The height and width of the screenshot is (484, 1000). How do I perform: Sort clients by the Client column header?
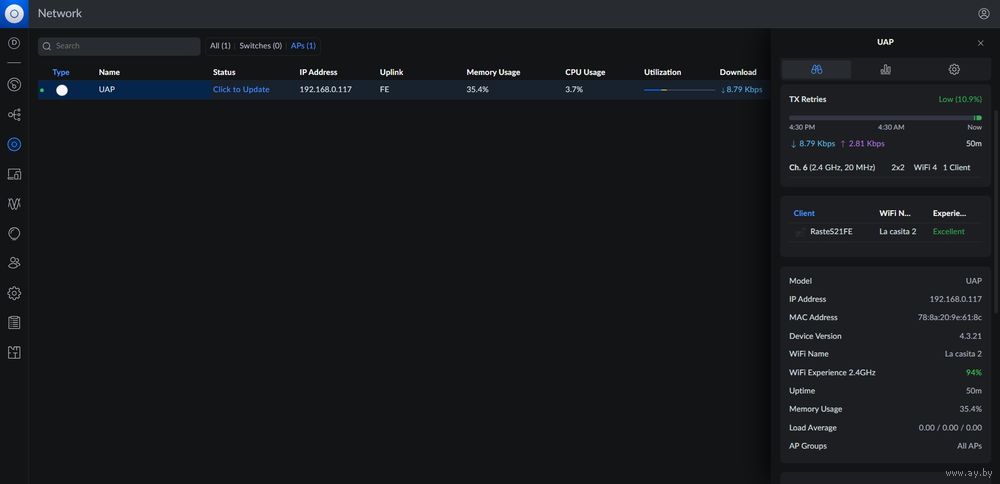[x=804, y=213]
